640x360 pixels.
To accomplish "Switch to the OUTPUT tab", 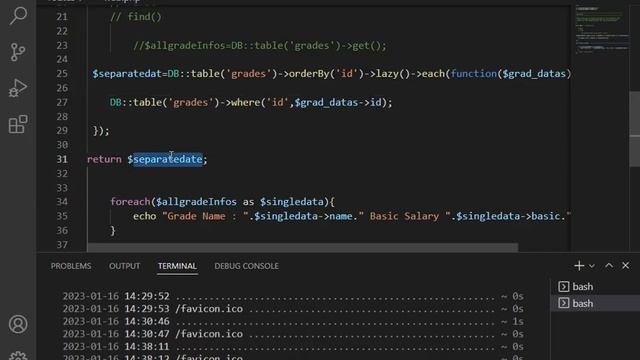I will (x=124, y=266).
